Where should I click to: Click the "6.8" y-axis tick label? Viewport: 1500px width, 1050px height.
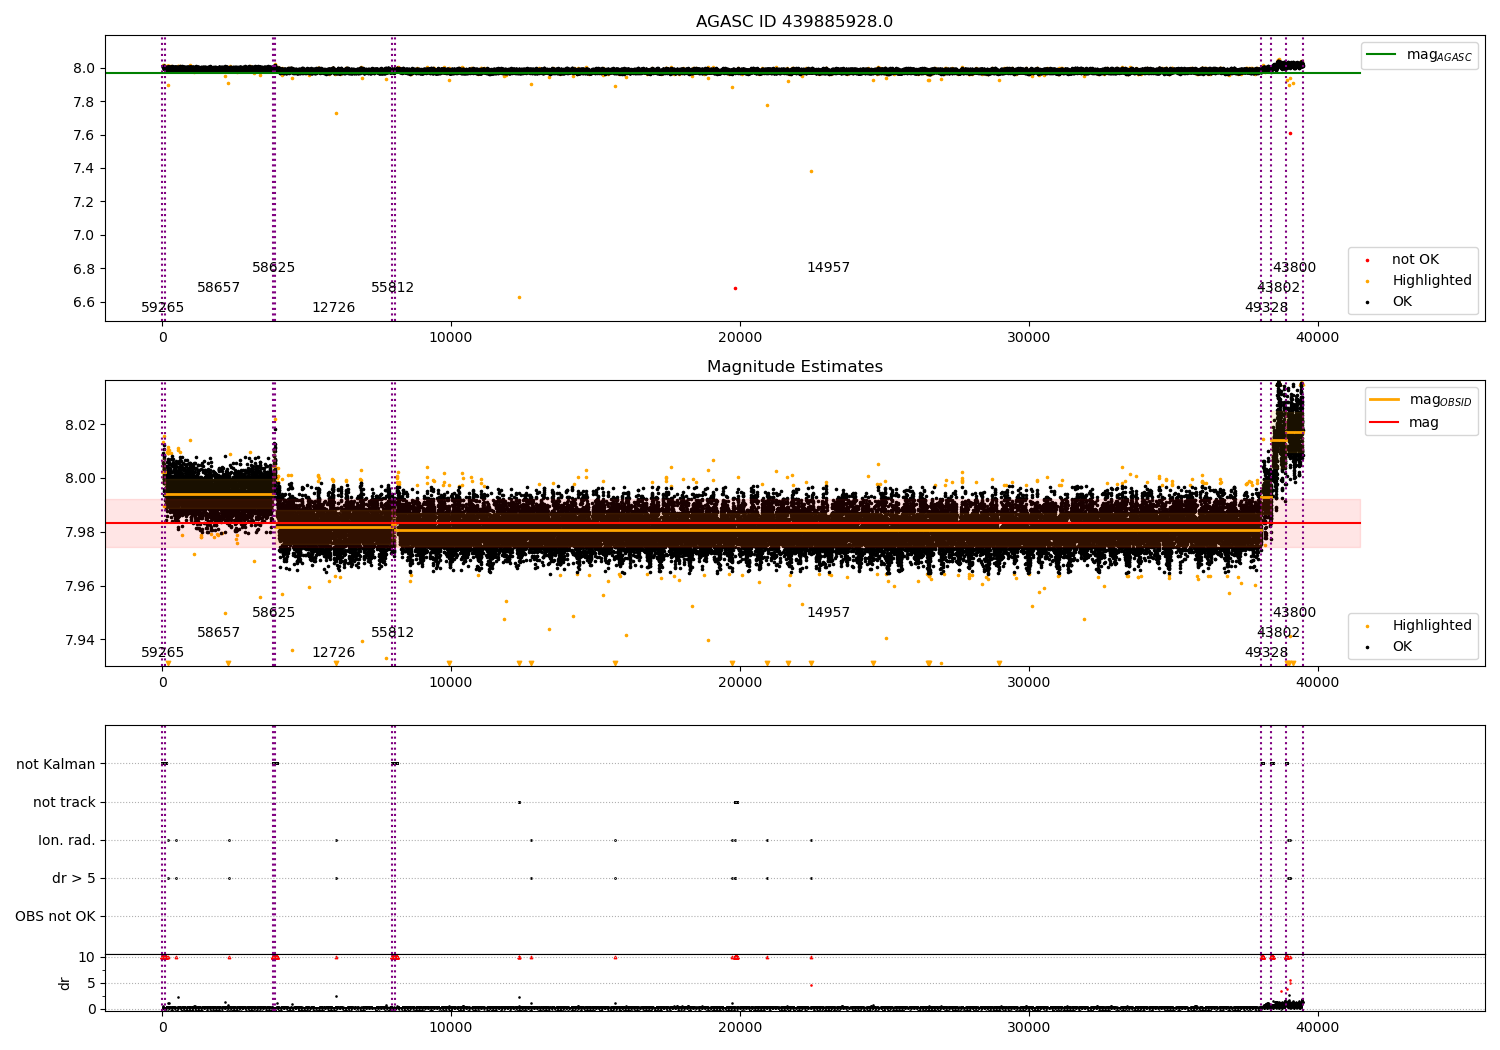coord(84,269)
